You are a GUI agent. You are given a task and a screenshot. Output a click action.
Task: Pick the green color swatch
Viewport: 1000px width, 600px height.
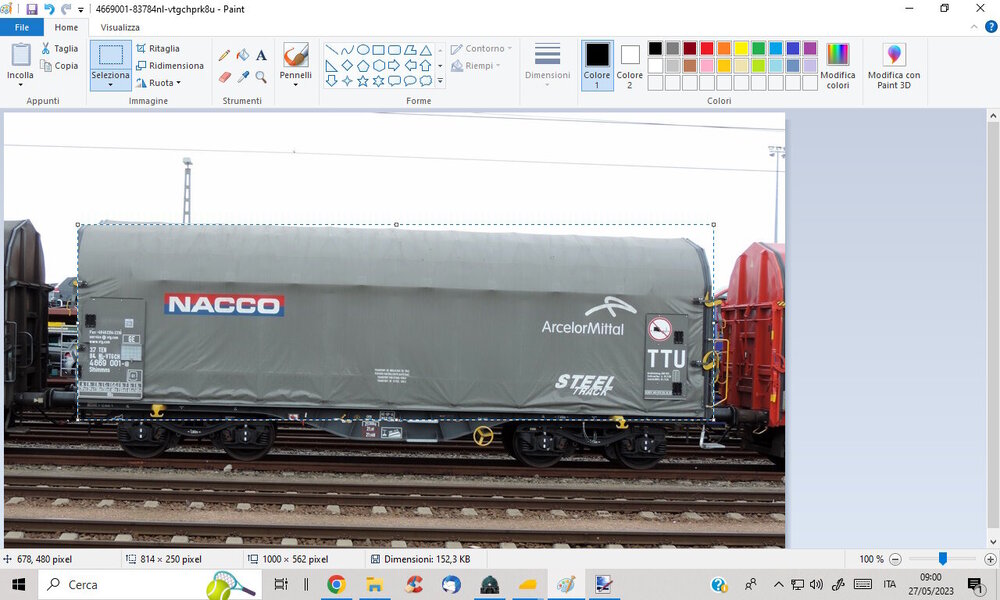(758, 48)
